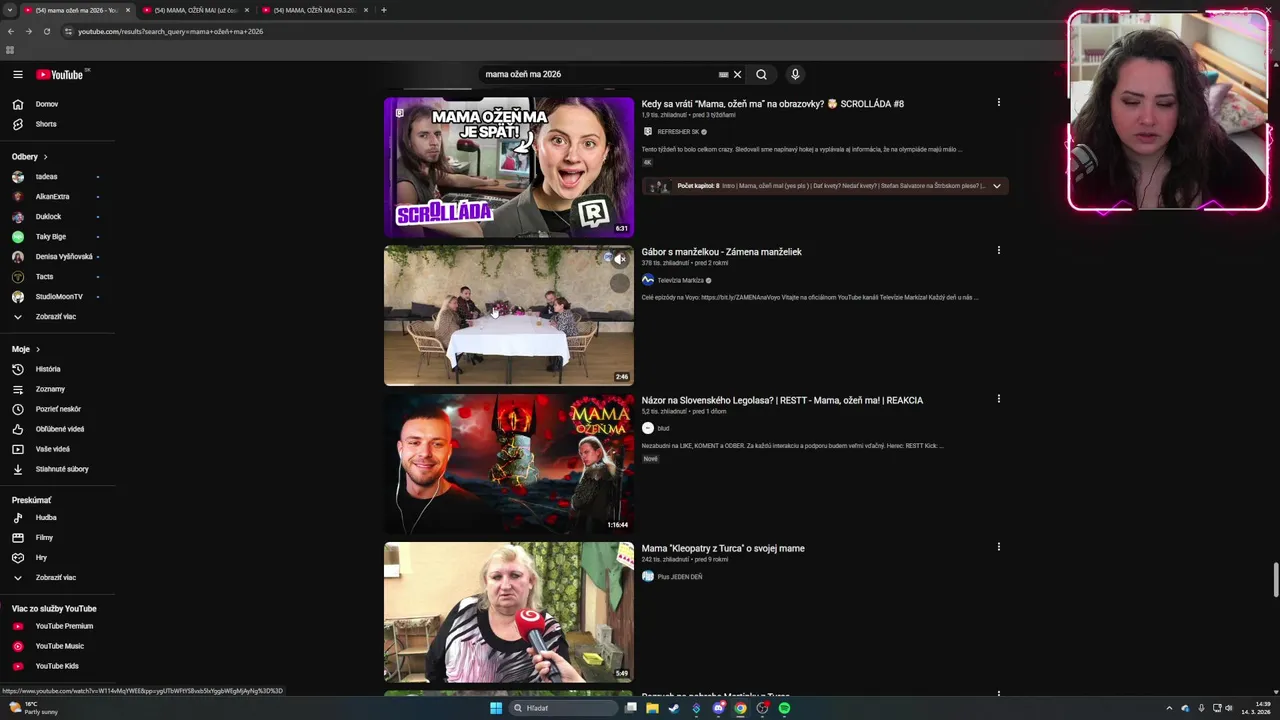Open the História page
The width and height of the screenshot is (1280, 720).
[48, 369]
